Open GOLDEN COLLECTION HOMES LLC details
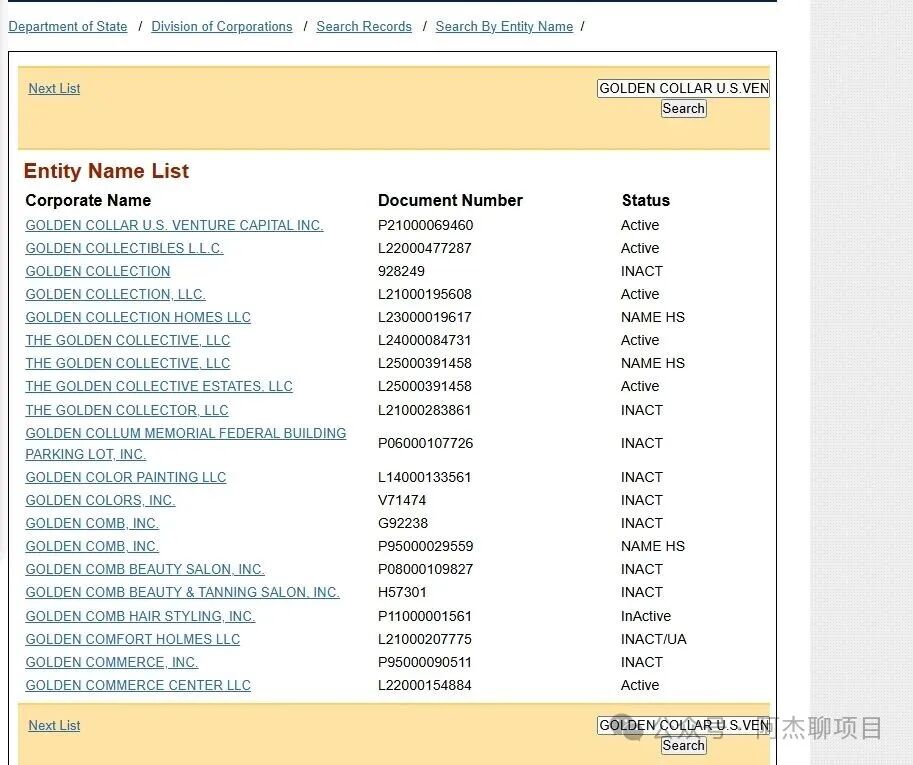 pos(137,317)
